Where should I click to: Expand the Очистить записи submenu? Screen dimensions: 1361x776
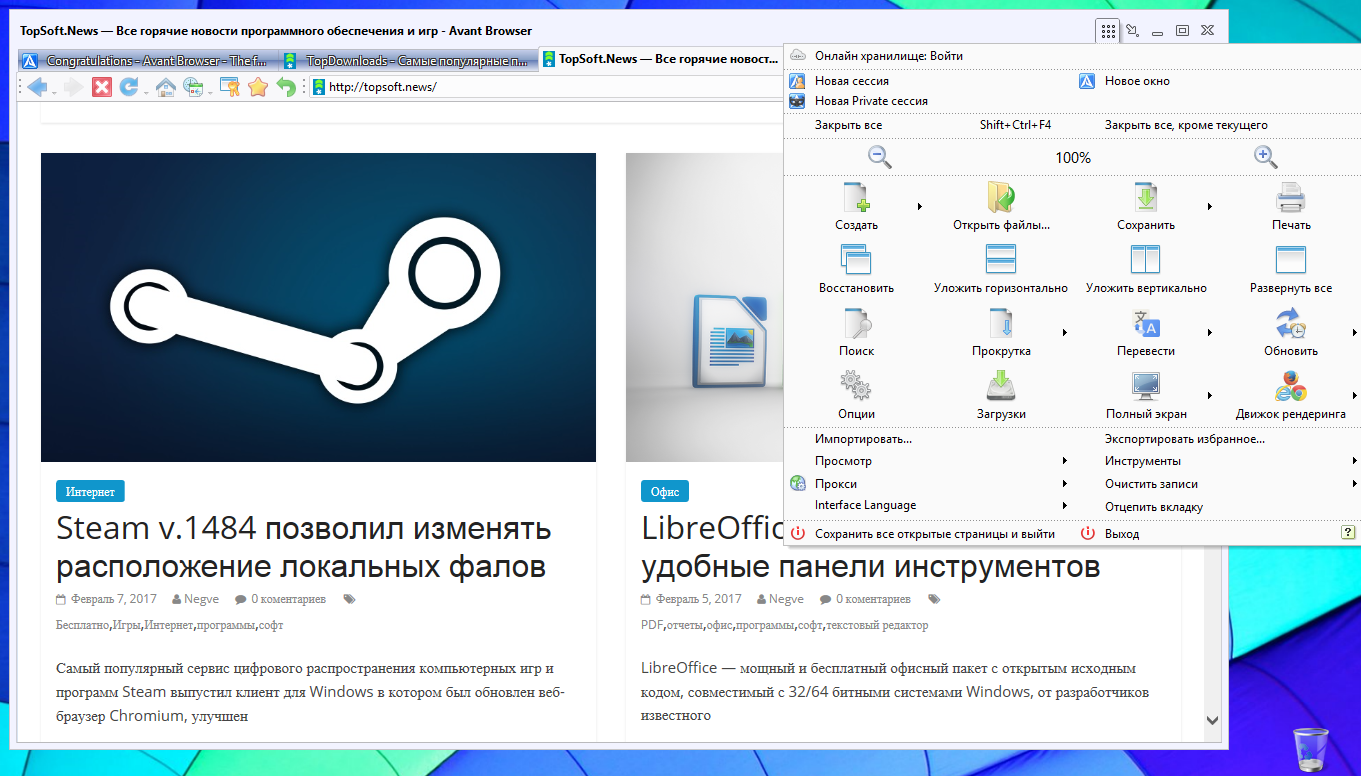[x=1354, y=483]
